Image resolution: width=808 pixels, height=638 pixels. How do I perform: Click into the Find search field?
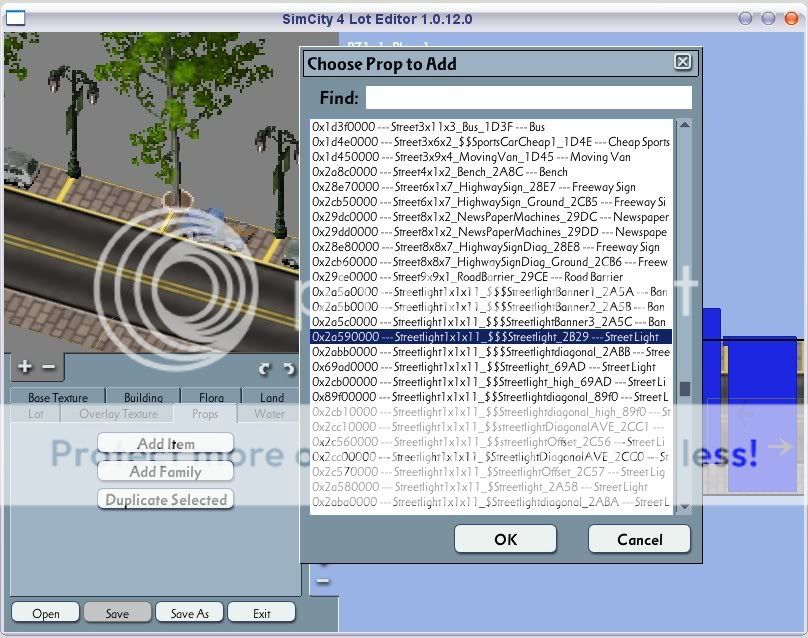click(528, 98)
